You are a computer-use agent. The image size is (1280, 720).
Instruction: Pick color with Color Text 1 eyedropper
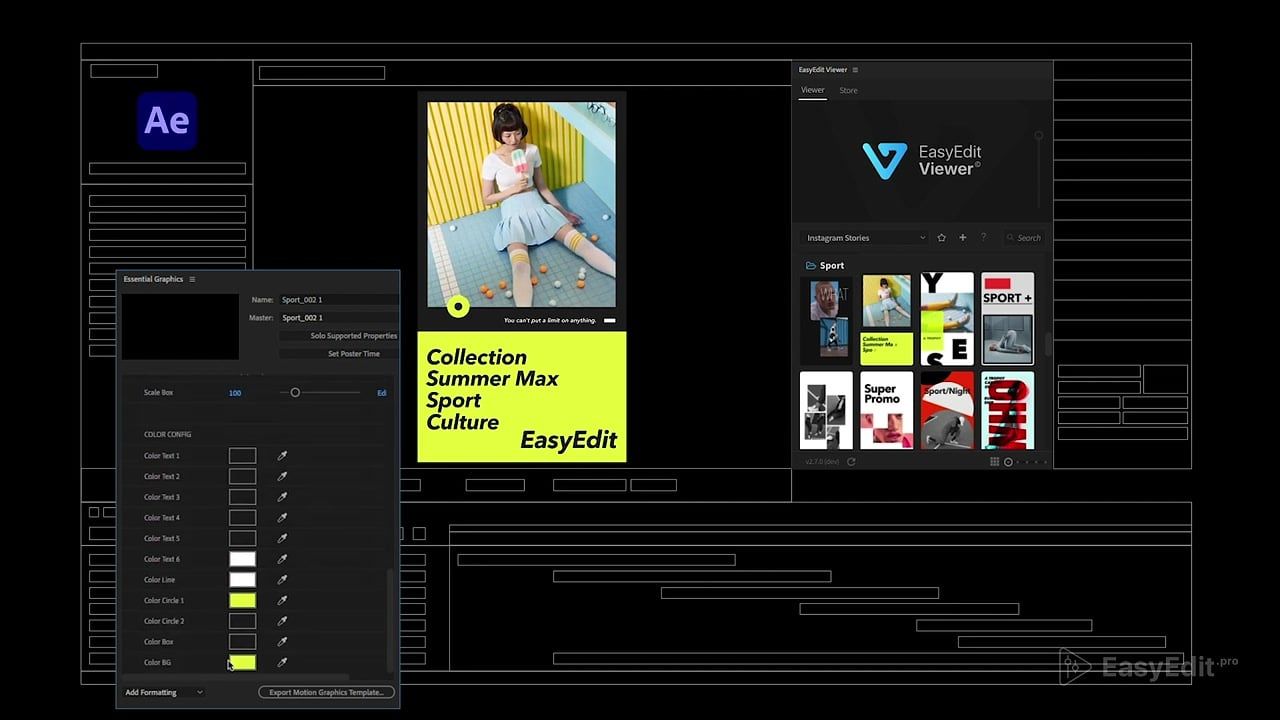click(x=282, y=456)
